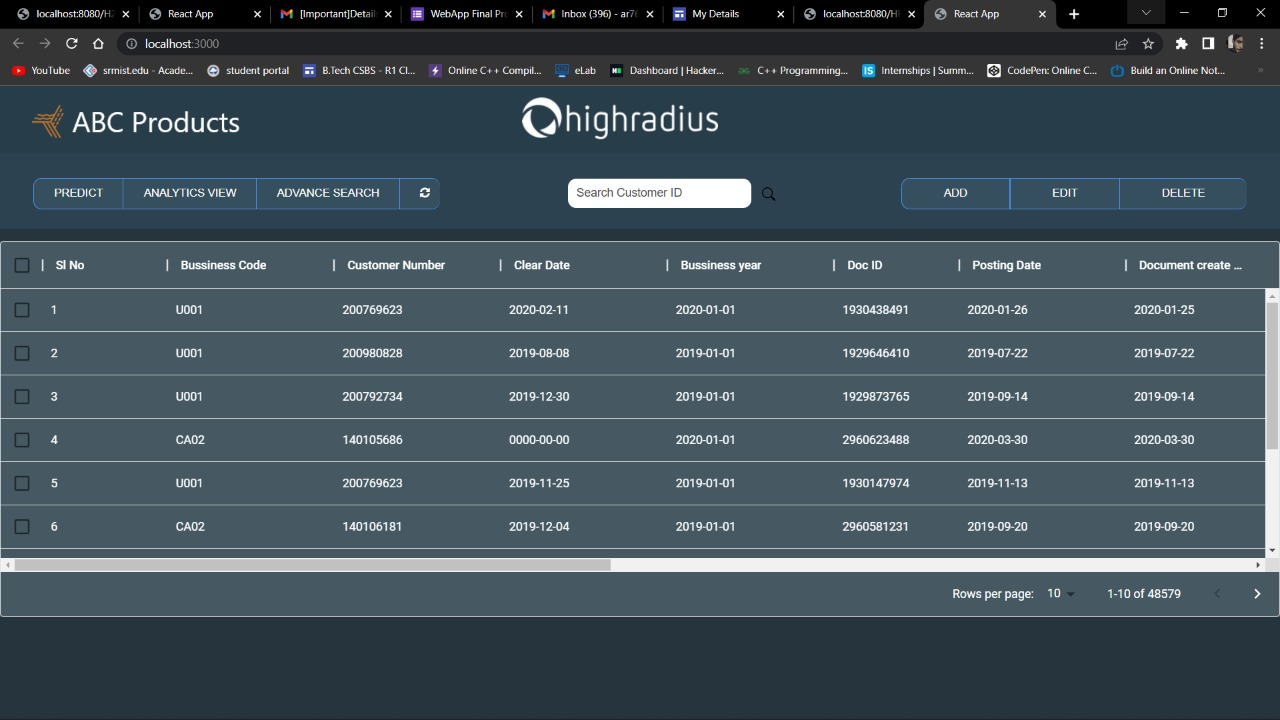Click the HighRadius logo in the header
Viewport: 1280px width, 720px height.
619,118
